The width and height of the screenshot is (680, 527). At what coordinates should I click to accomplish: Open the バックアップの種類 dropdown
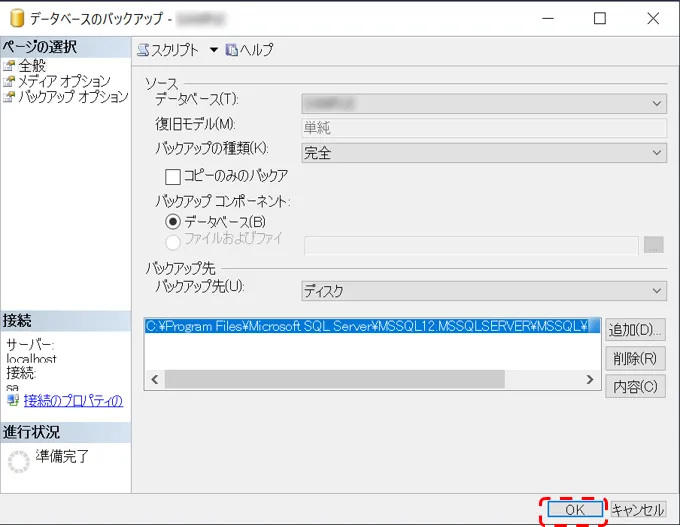657,153
